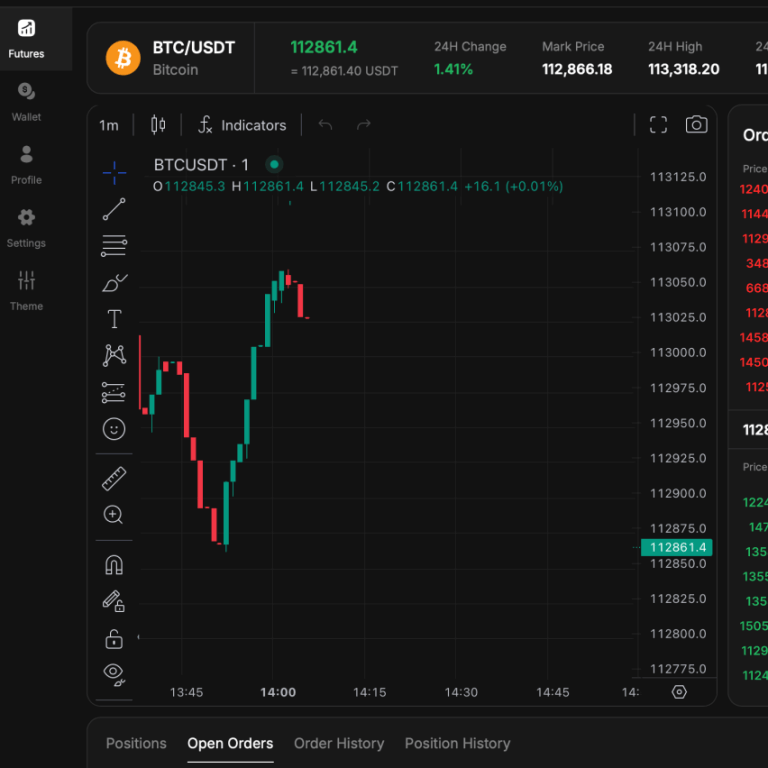The image size is (768, 768).
Task: Go to the Profile page
Action: [26, 165]
